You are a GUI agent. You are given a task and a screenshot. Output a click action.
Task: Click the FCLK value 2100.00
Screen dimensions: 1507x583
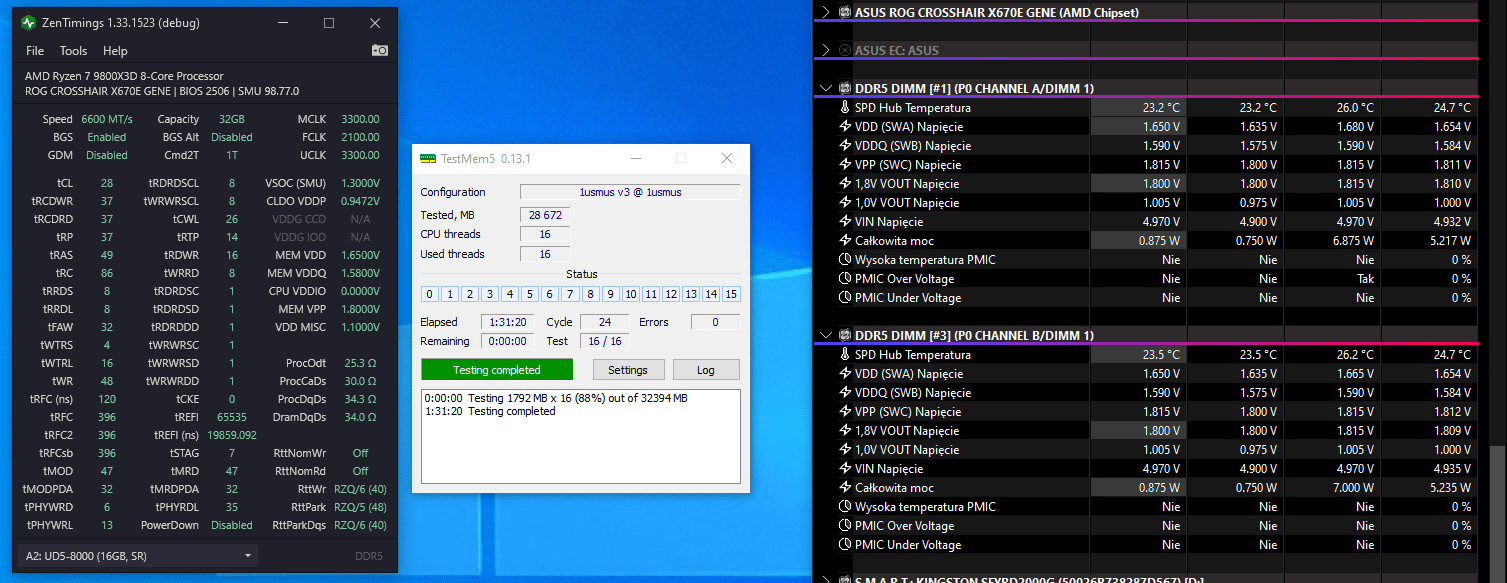pos(360,137)
